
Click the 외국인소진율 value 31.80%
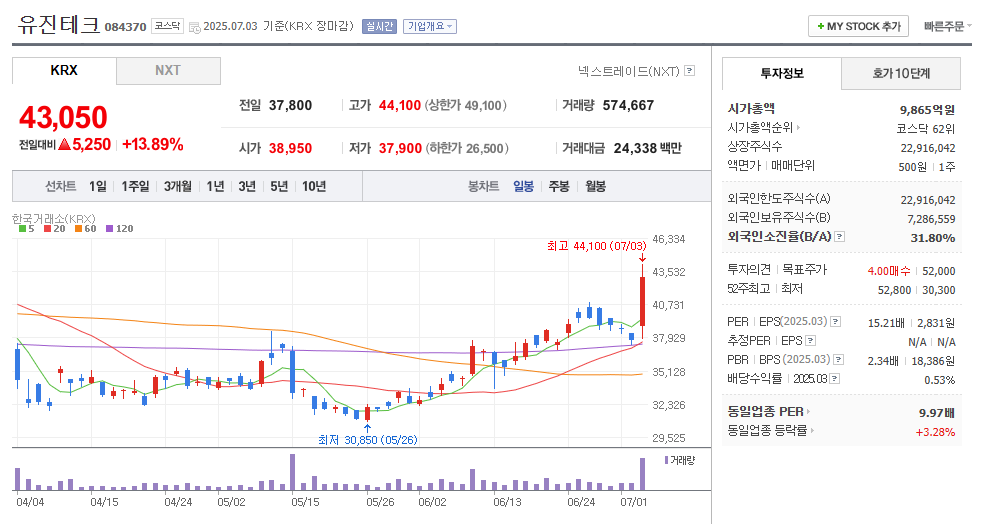click(x=933, y=238)
